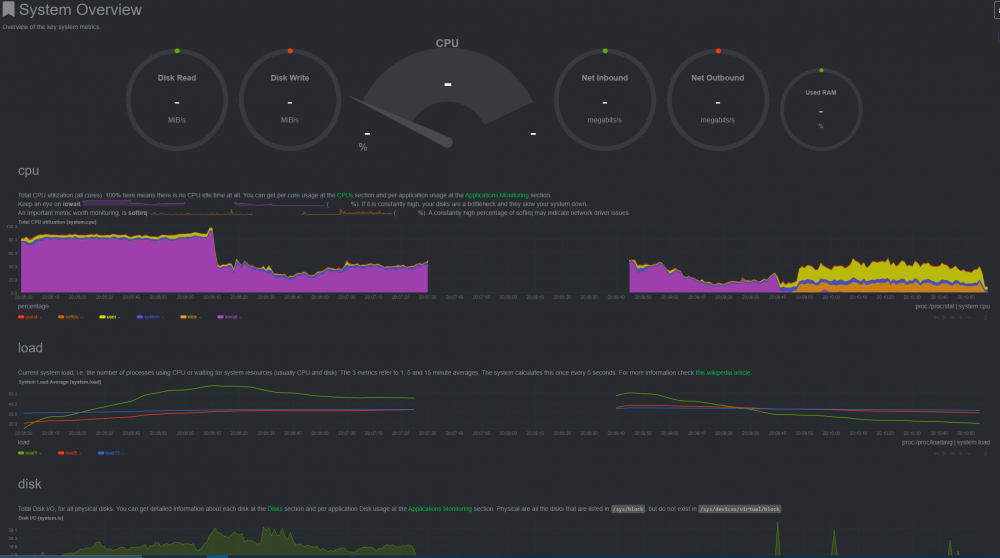Zoom out with the load chart minus icon
Image resolution: width=1000 pixels, height=558 pixels.
(968, 453)
